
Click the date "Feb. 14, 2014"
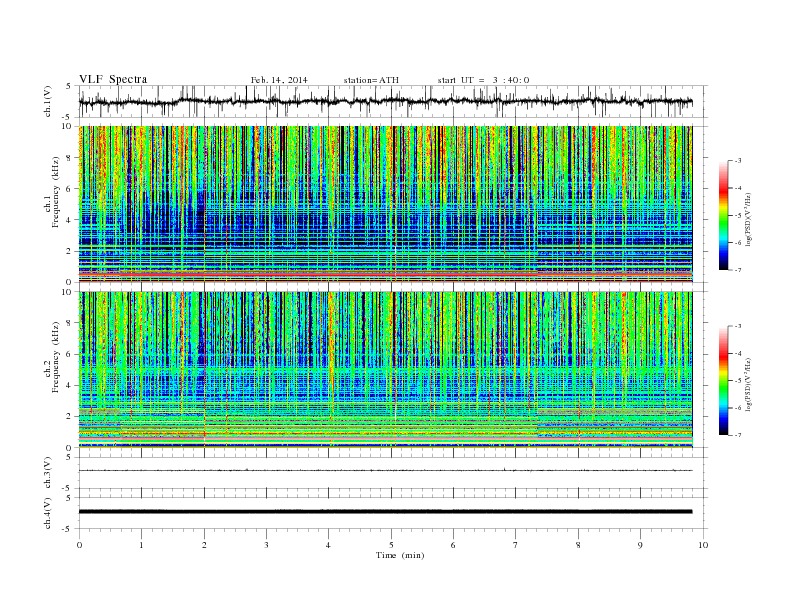click(279, 80)
